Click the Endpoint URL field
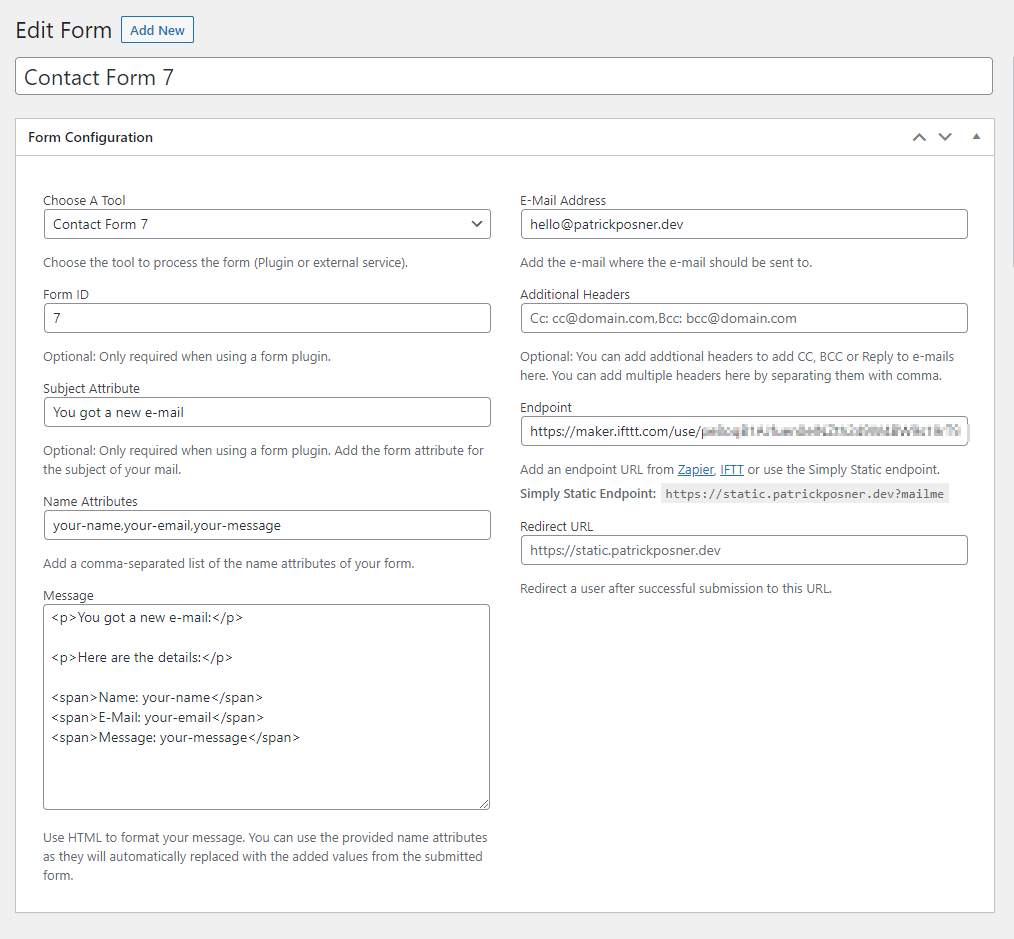 (x=744, y=431)
